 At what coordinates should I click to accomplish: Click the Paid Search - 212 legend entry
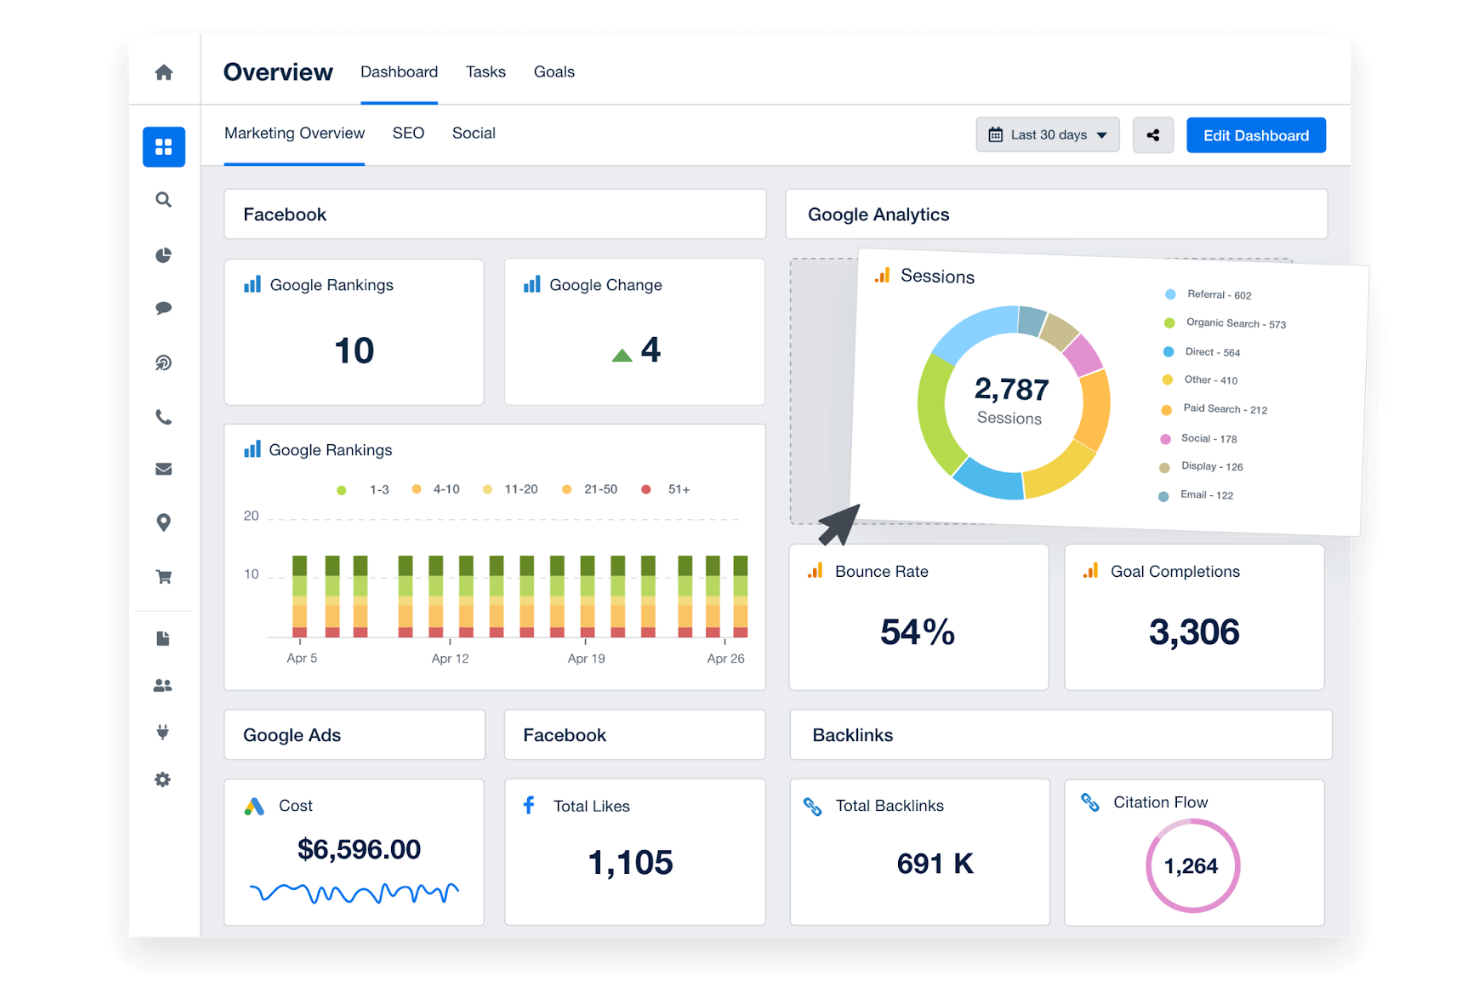(1214, 409)
